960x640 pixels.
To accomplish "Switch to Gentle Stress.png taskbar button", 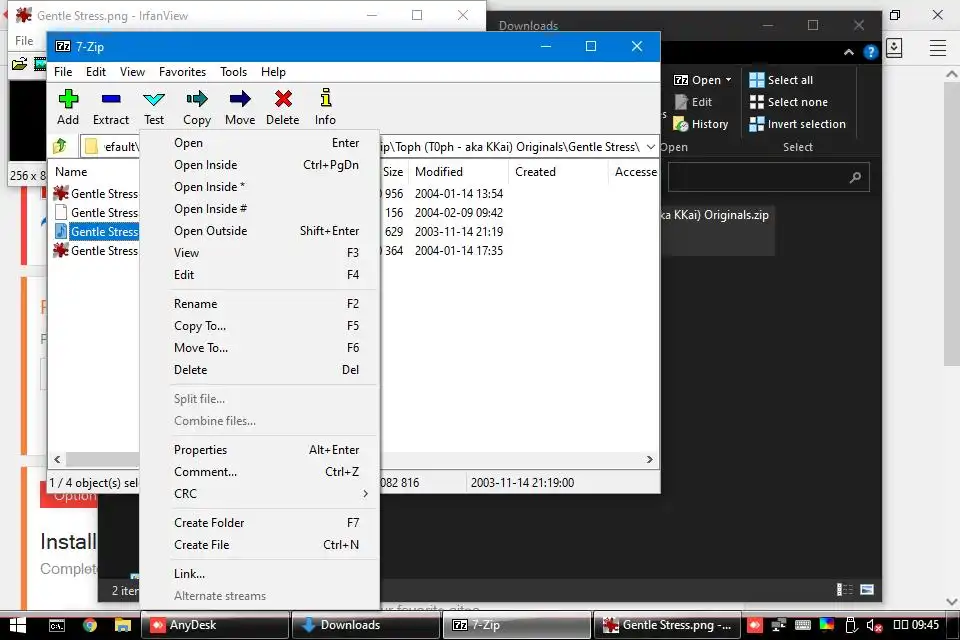I will click(x=667, y=625).
